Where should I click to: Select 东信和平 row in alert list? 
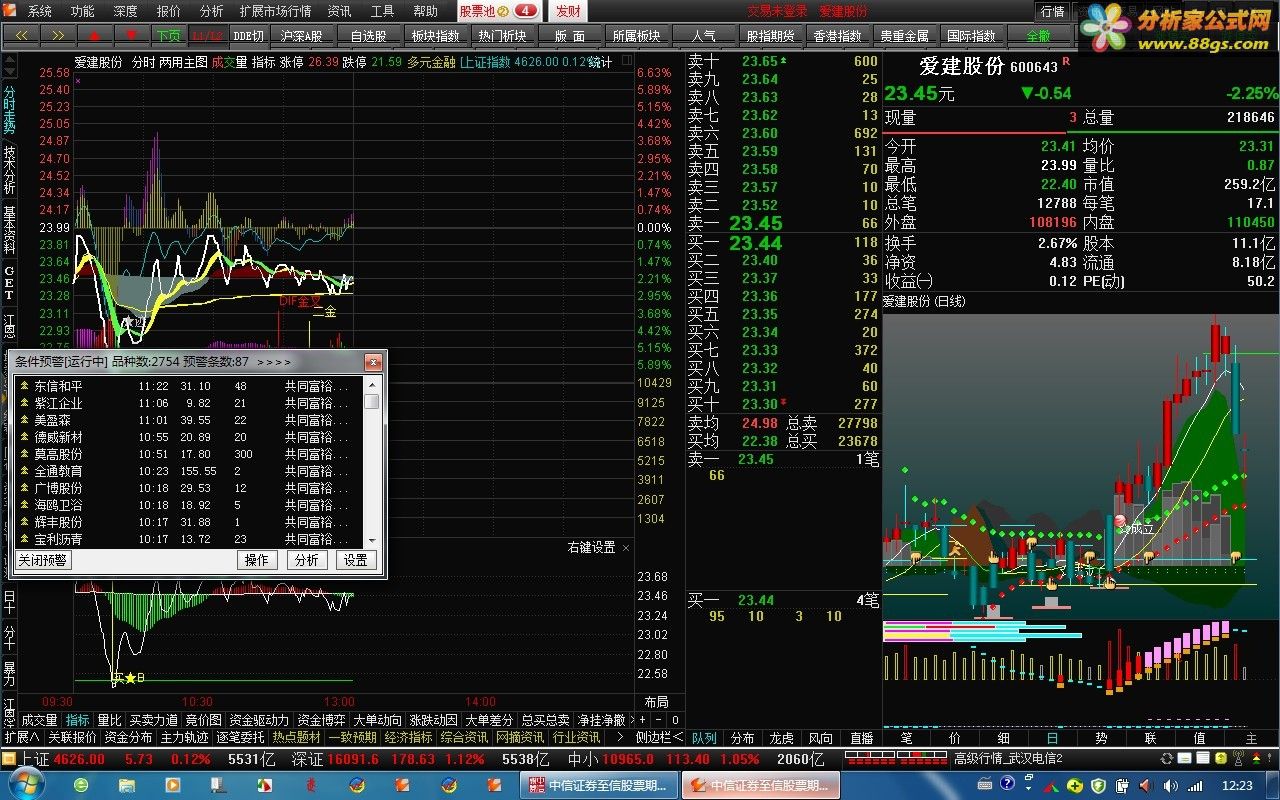click(x=188, y=386)
